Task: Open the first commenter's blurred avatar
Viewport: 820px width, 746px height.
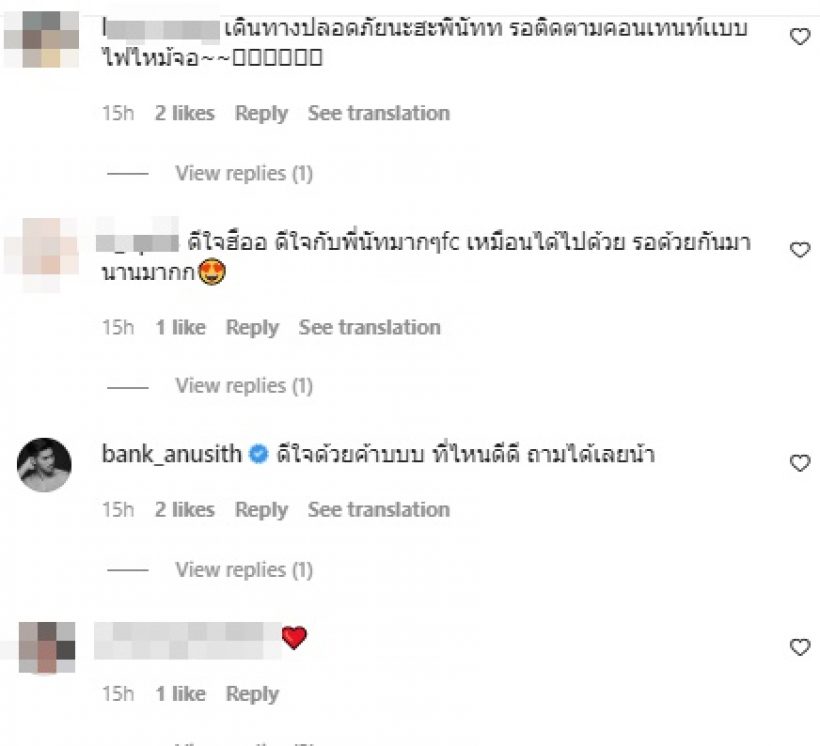Action: point(41,39)
